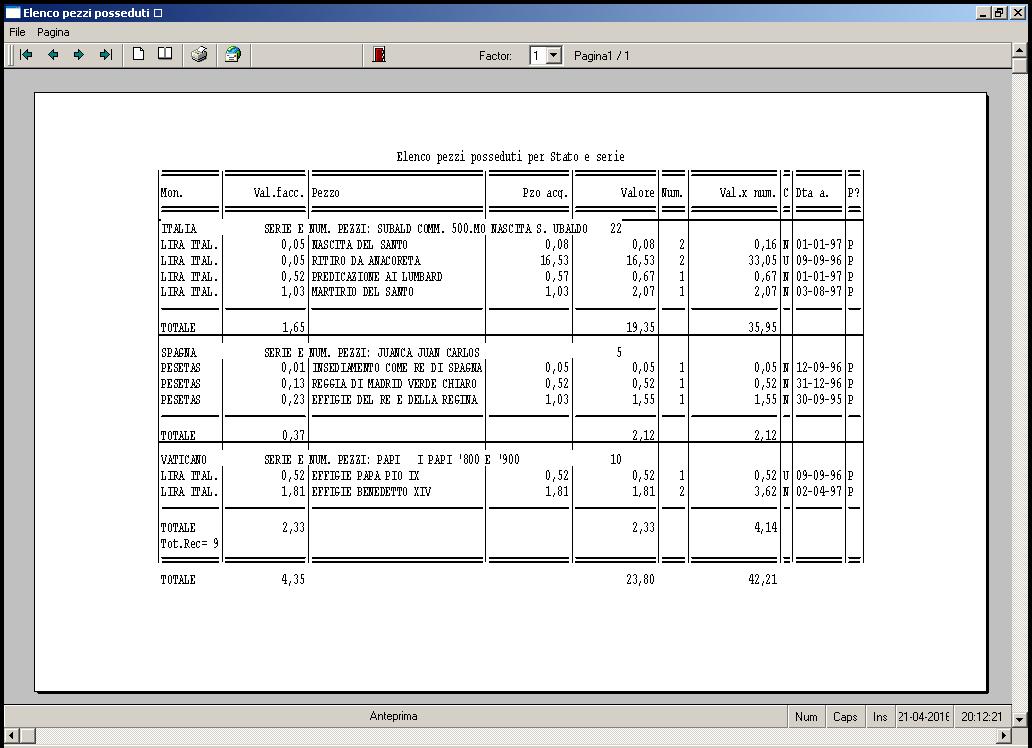Click the 'INSEDIAMENTO COME RE DI SPAGNA' entry
The height and width of the screenshot is (748, 1032).
pos(397,367)
